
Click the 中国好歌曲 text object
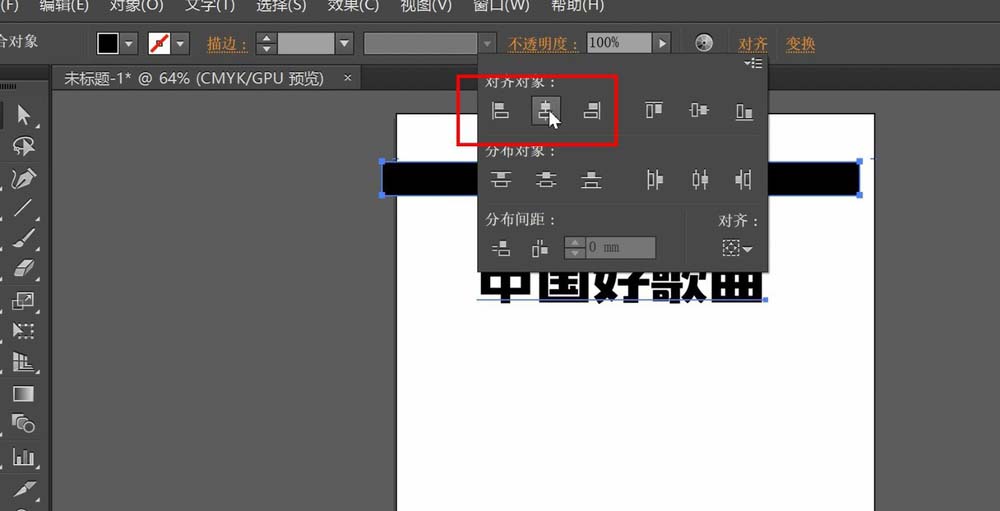click(x=621, y=286)
